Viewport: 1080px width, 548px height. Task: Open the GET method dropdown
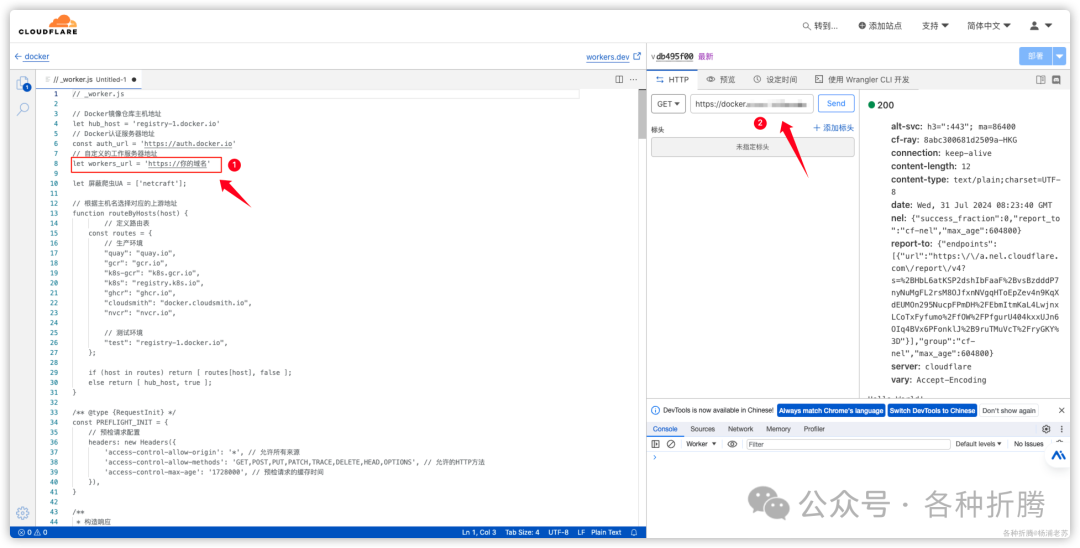pyautogui.click(x=668, y=104)
